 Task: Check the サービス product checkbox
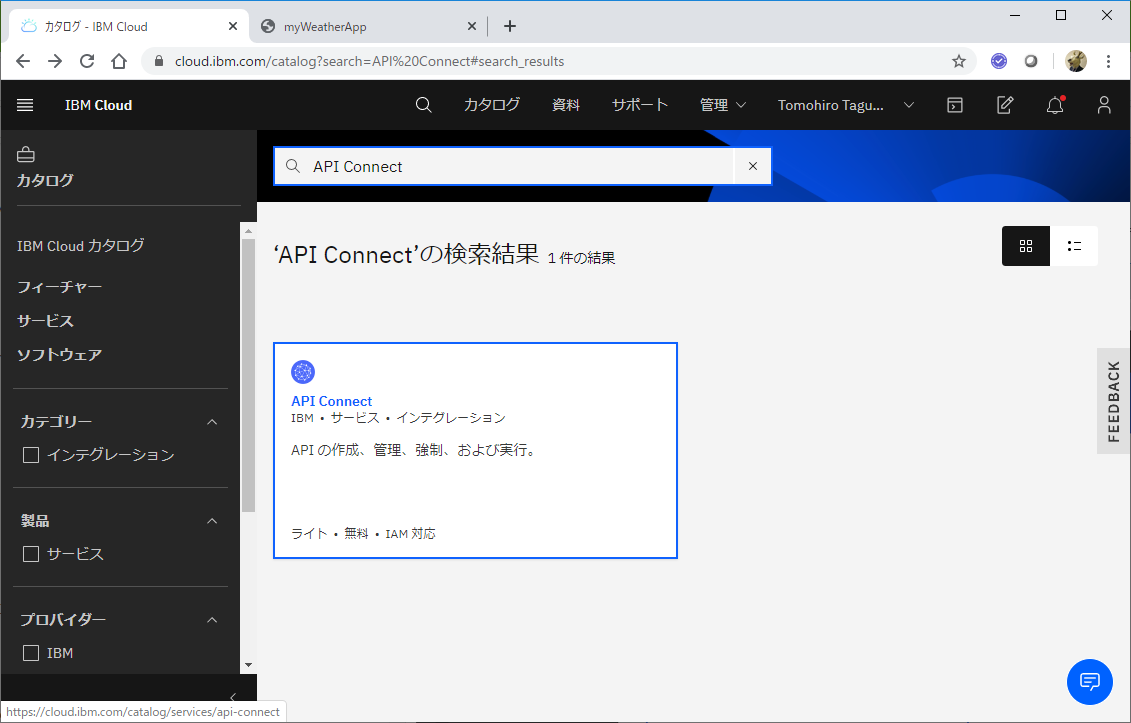click(31, 554)
